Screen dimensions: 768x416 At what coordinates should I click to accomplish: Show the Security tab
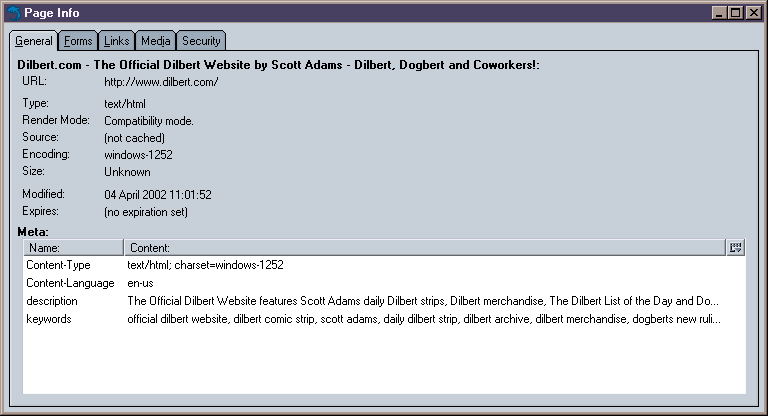click(x=201, y=41)
